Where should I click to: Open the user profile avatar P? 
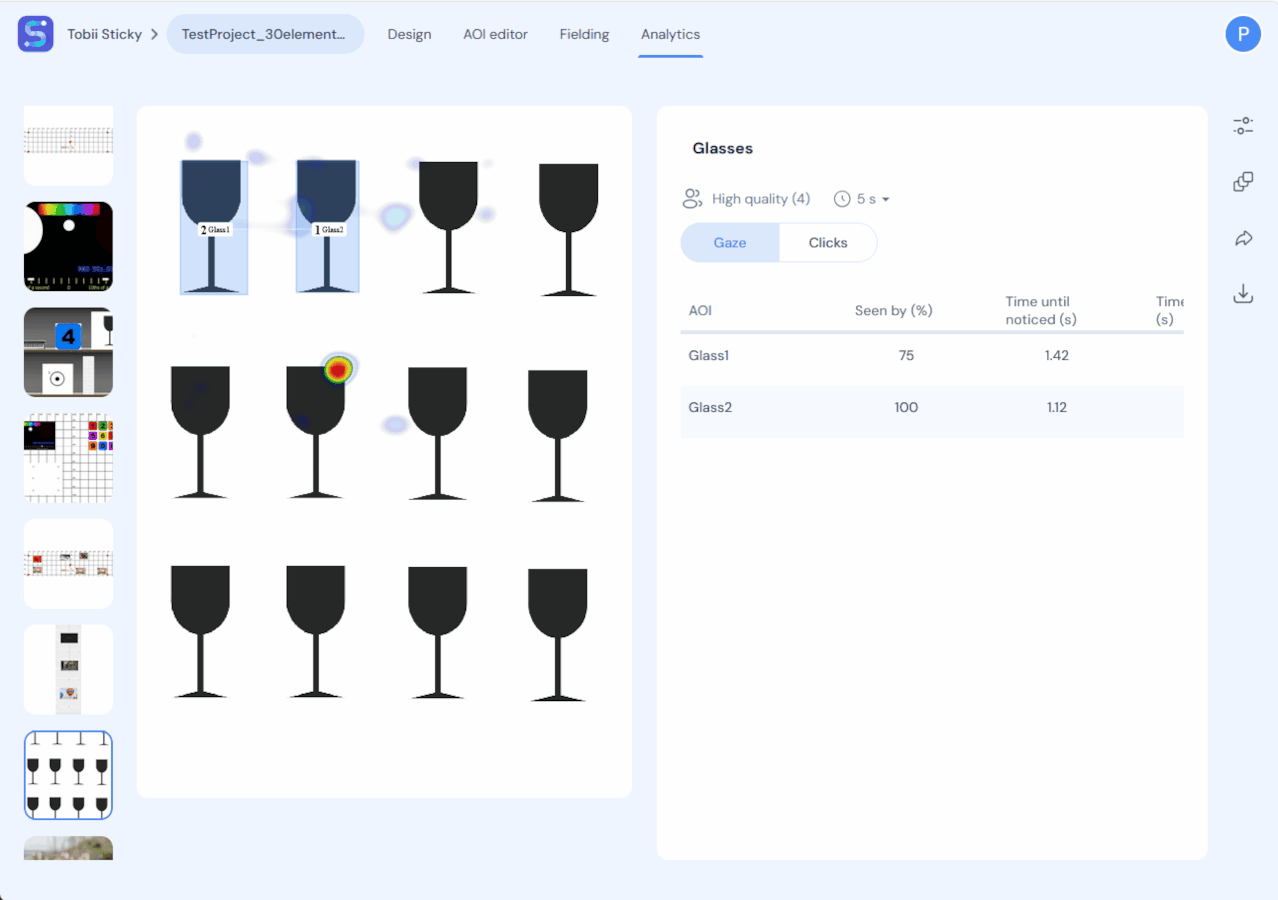(x=1243, y=34)
